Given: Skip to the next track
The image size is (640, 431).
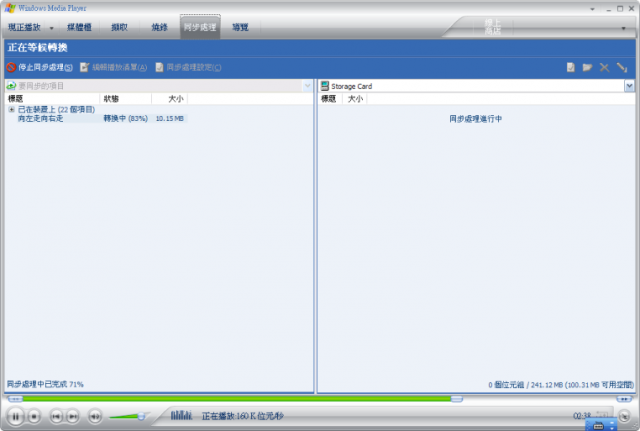Looking at the screenshot, I should click(73, 416).
